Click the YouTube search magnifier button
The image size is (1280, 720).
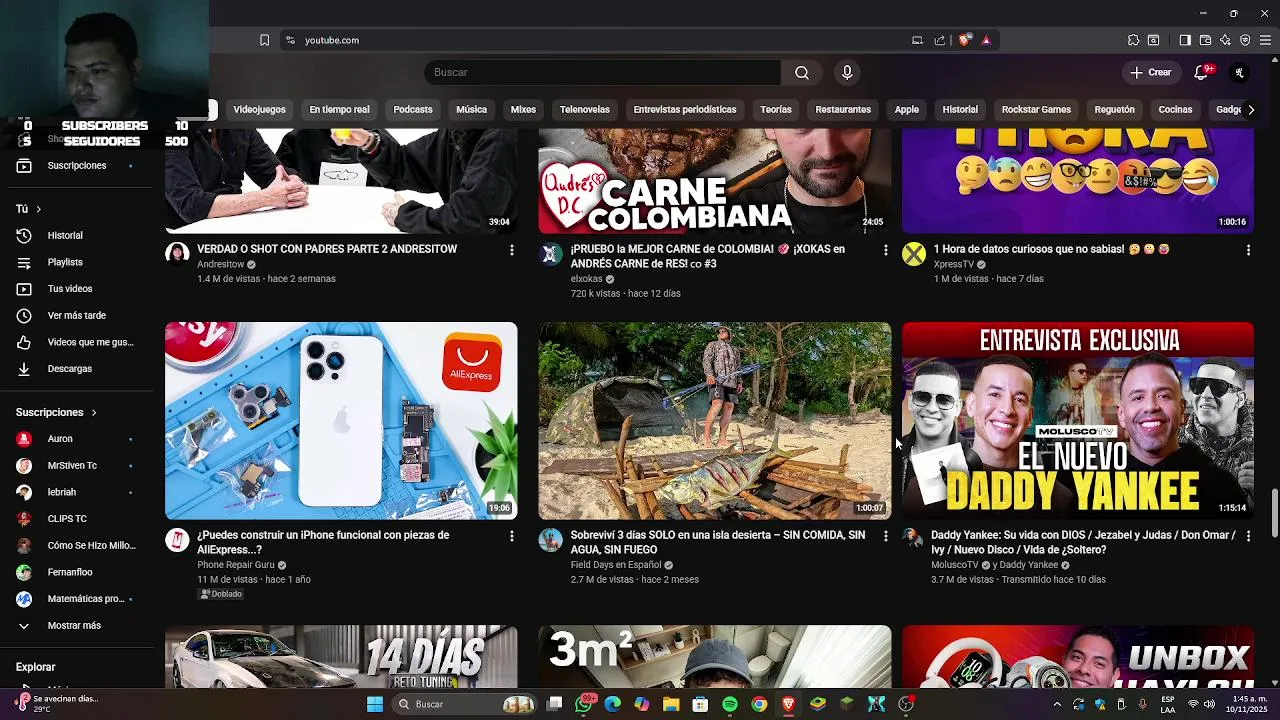pyautogui.click(x=802, y=72)
